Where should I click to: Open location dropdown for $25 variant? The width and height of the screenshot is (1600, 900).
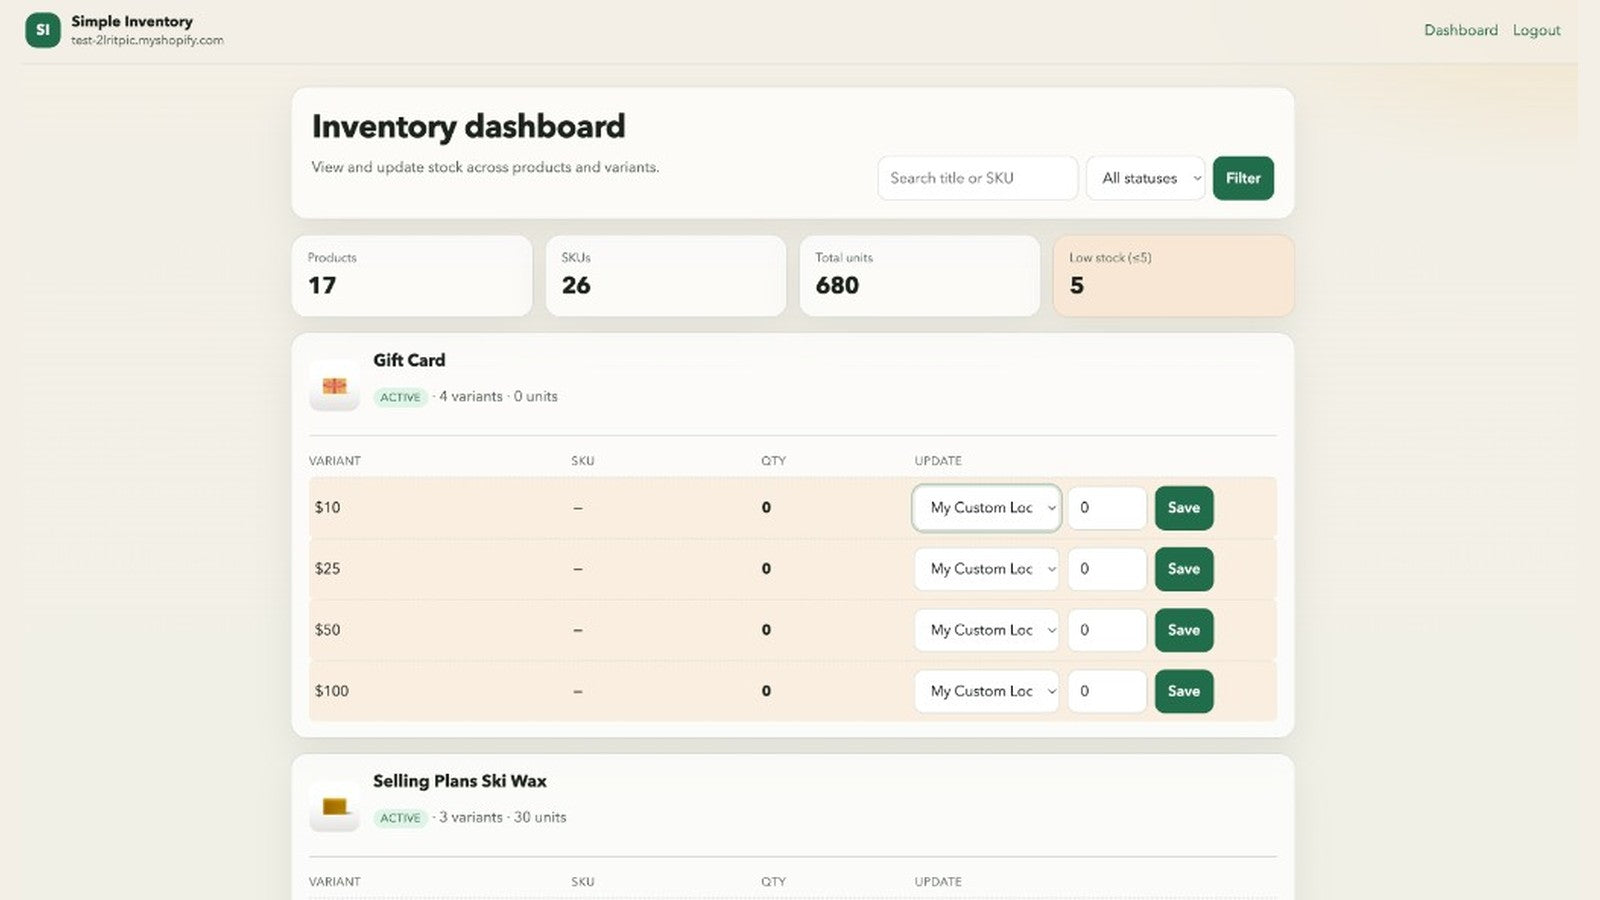[x=986, y=569]
